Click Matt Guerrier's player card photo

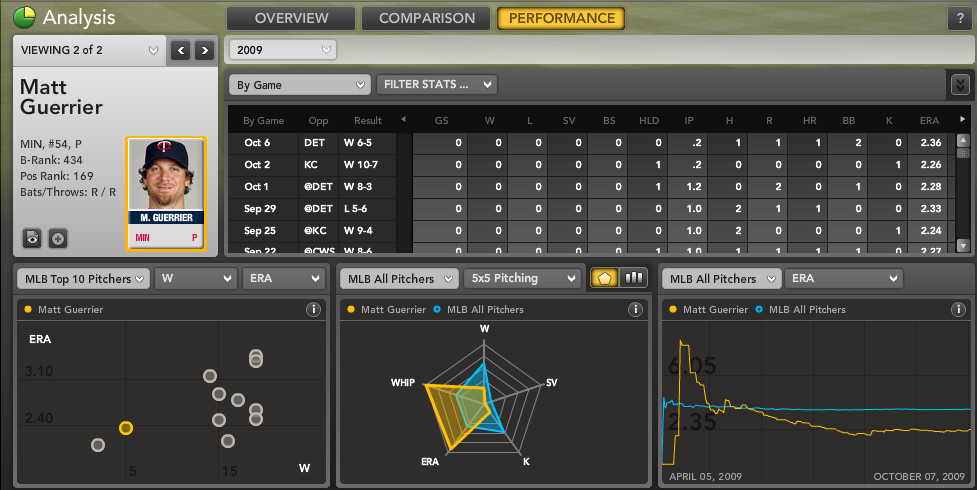coord(165,191)
